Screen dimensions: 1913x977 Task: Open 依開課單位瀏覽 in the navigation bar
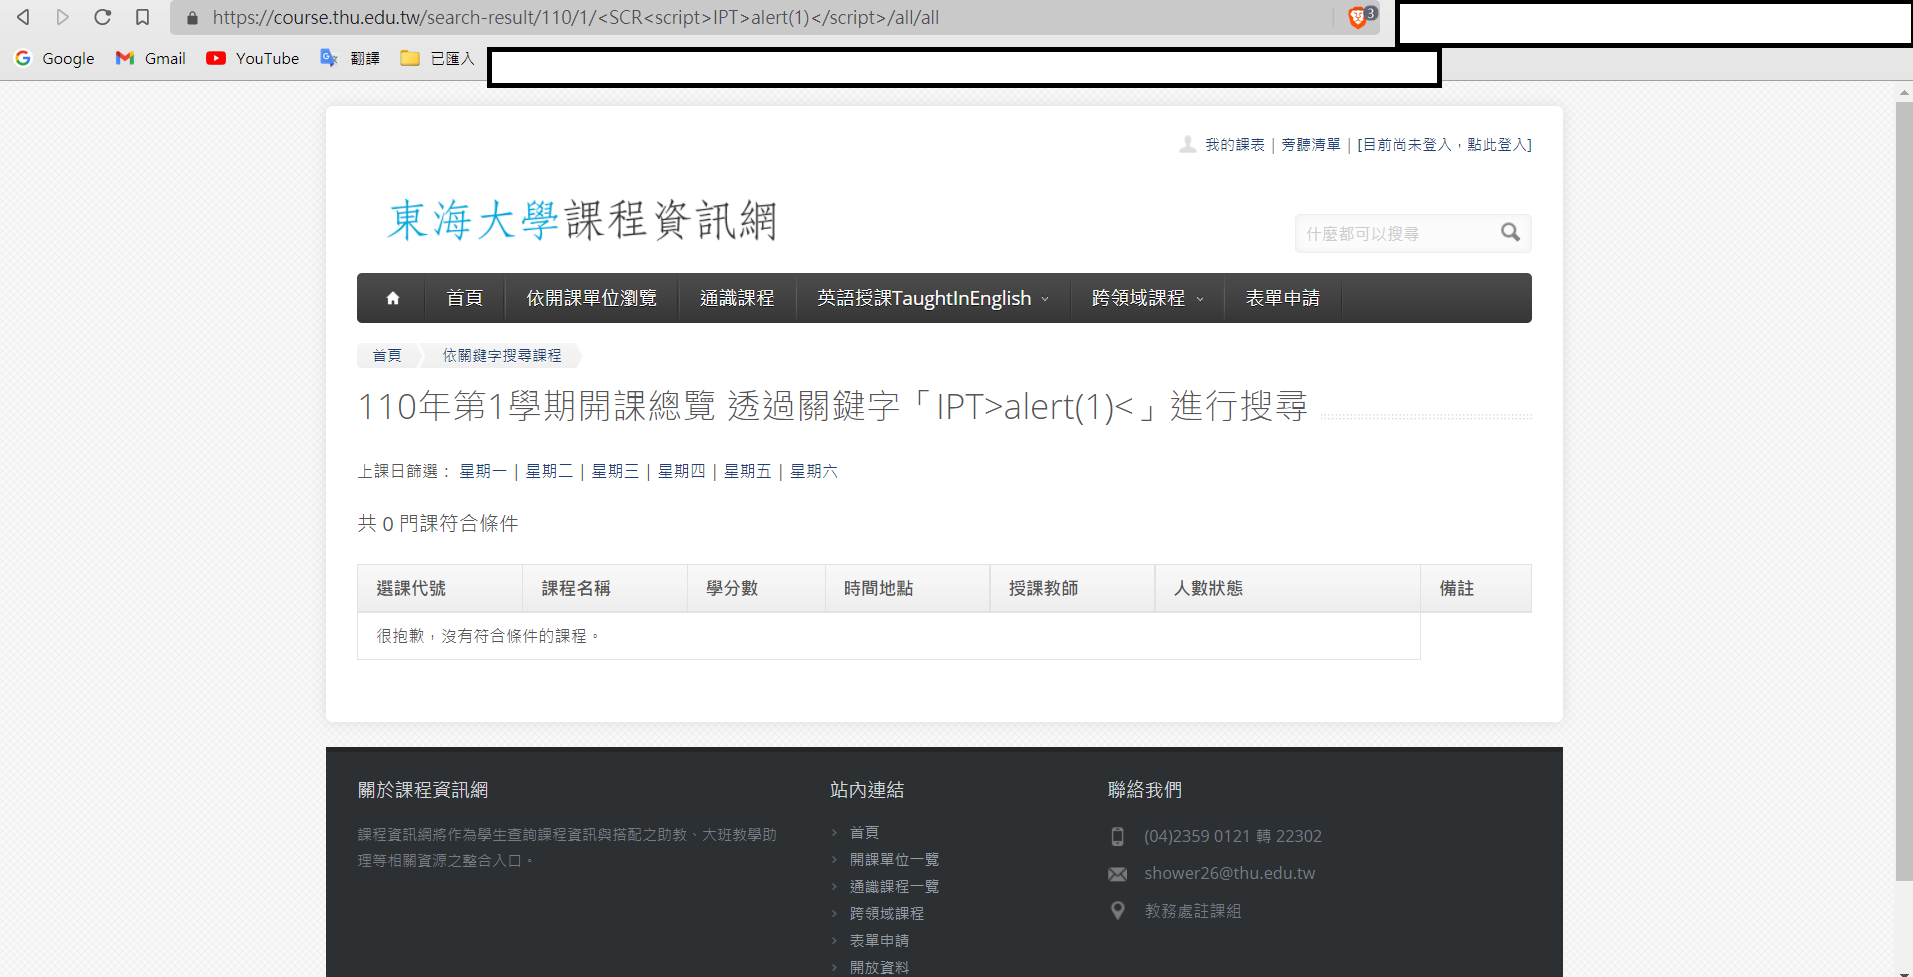click(592, 298)
